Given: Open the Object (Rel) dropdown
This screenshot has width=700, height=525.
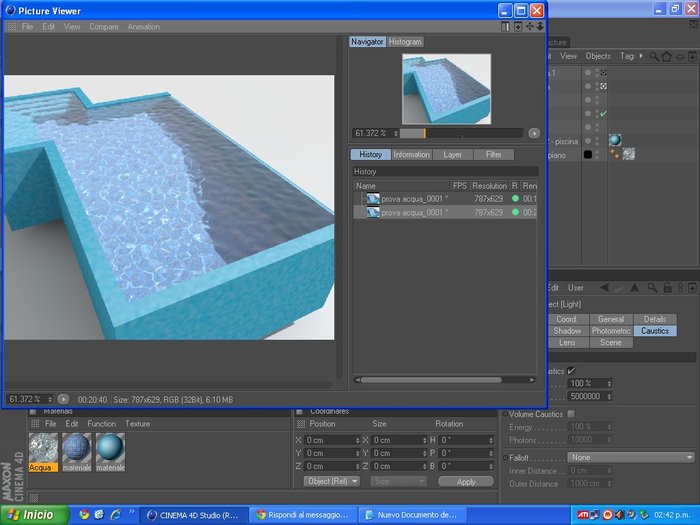Looking at the screenshot, I should pos(331,481).
